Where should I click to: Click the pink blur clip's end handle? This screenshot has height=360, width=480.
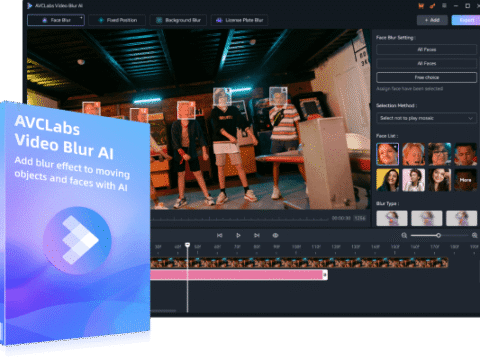[x=325, y=275]
